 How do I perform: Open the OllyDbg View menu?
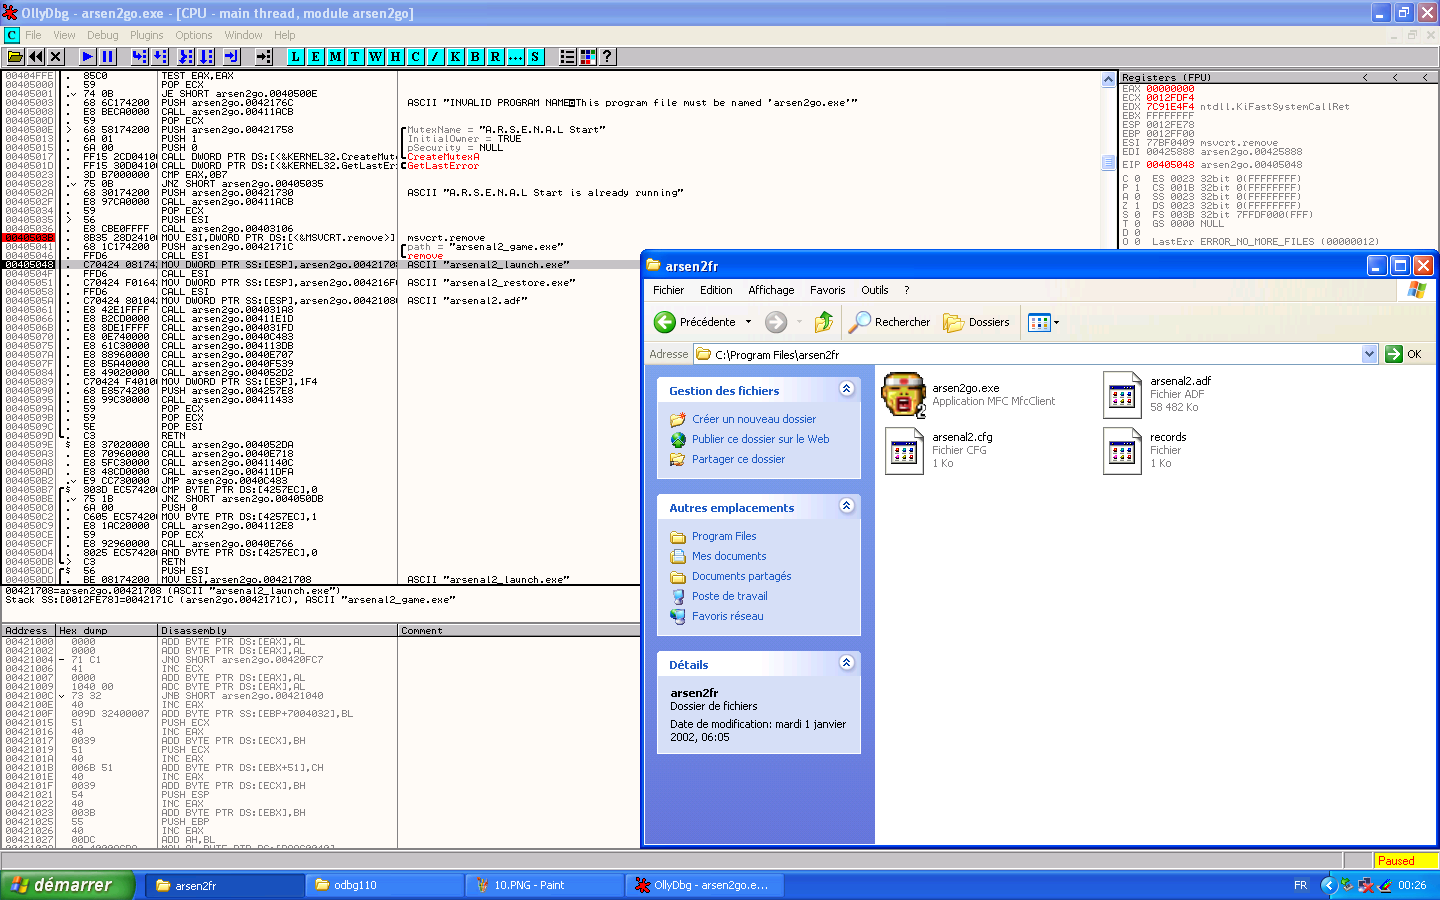coord(64,35)
